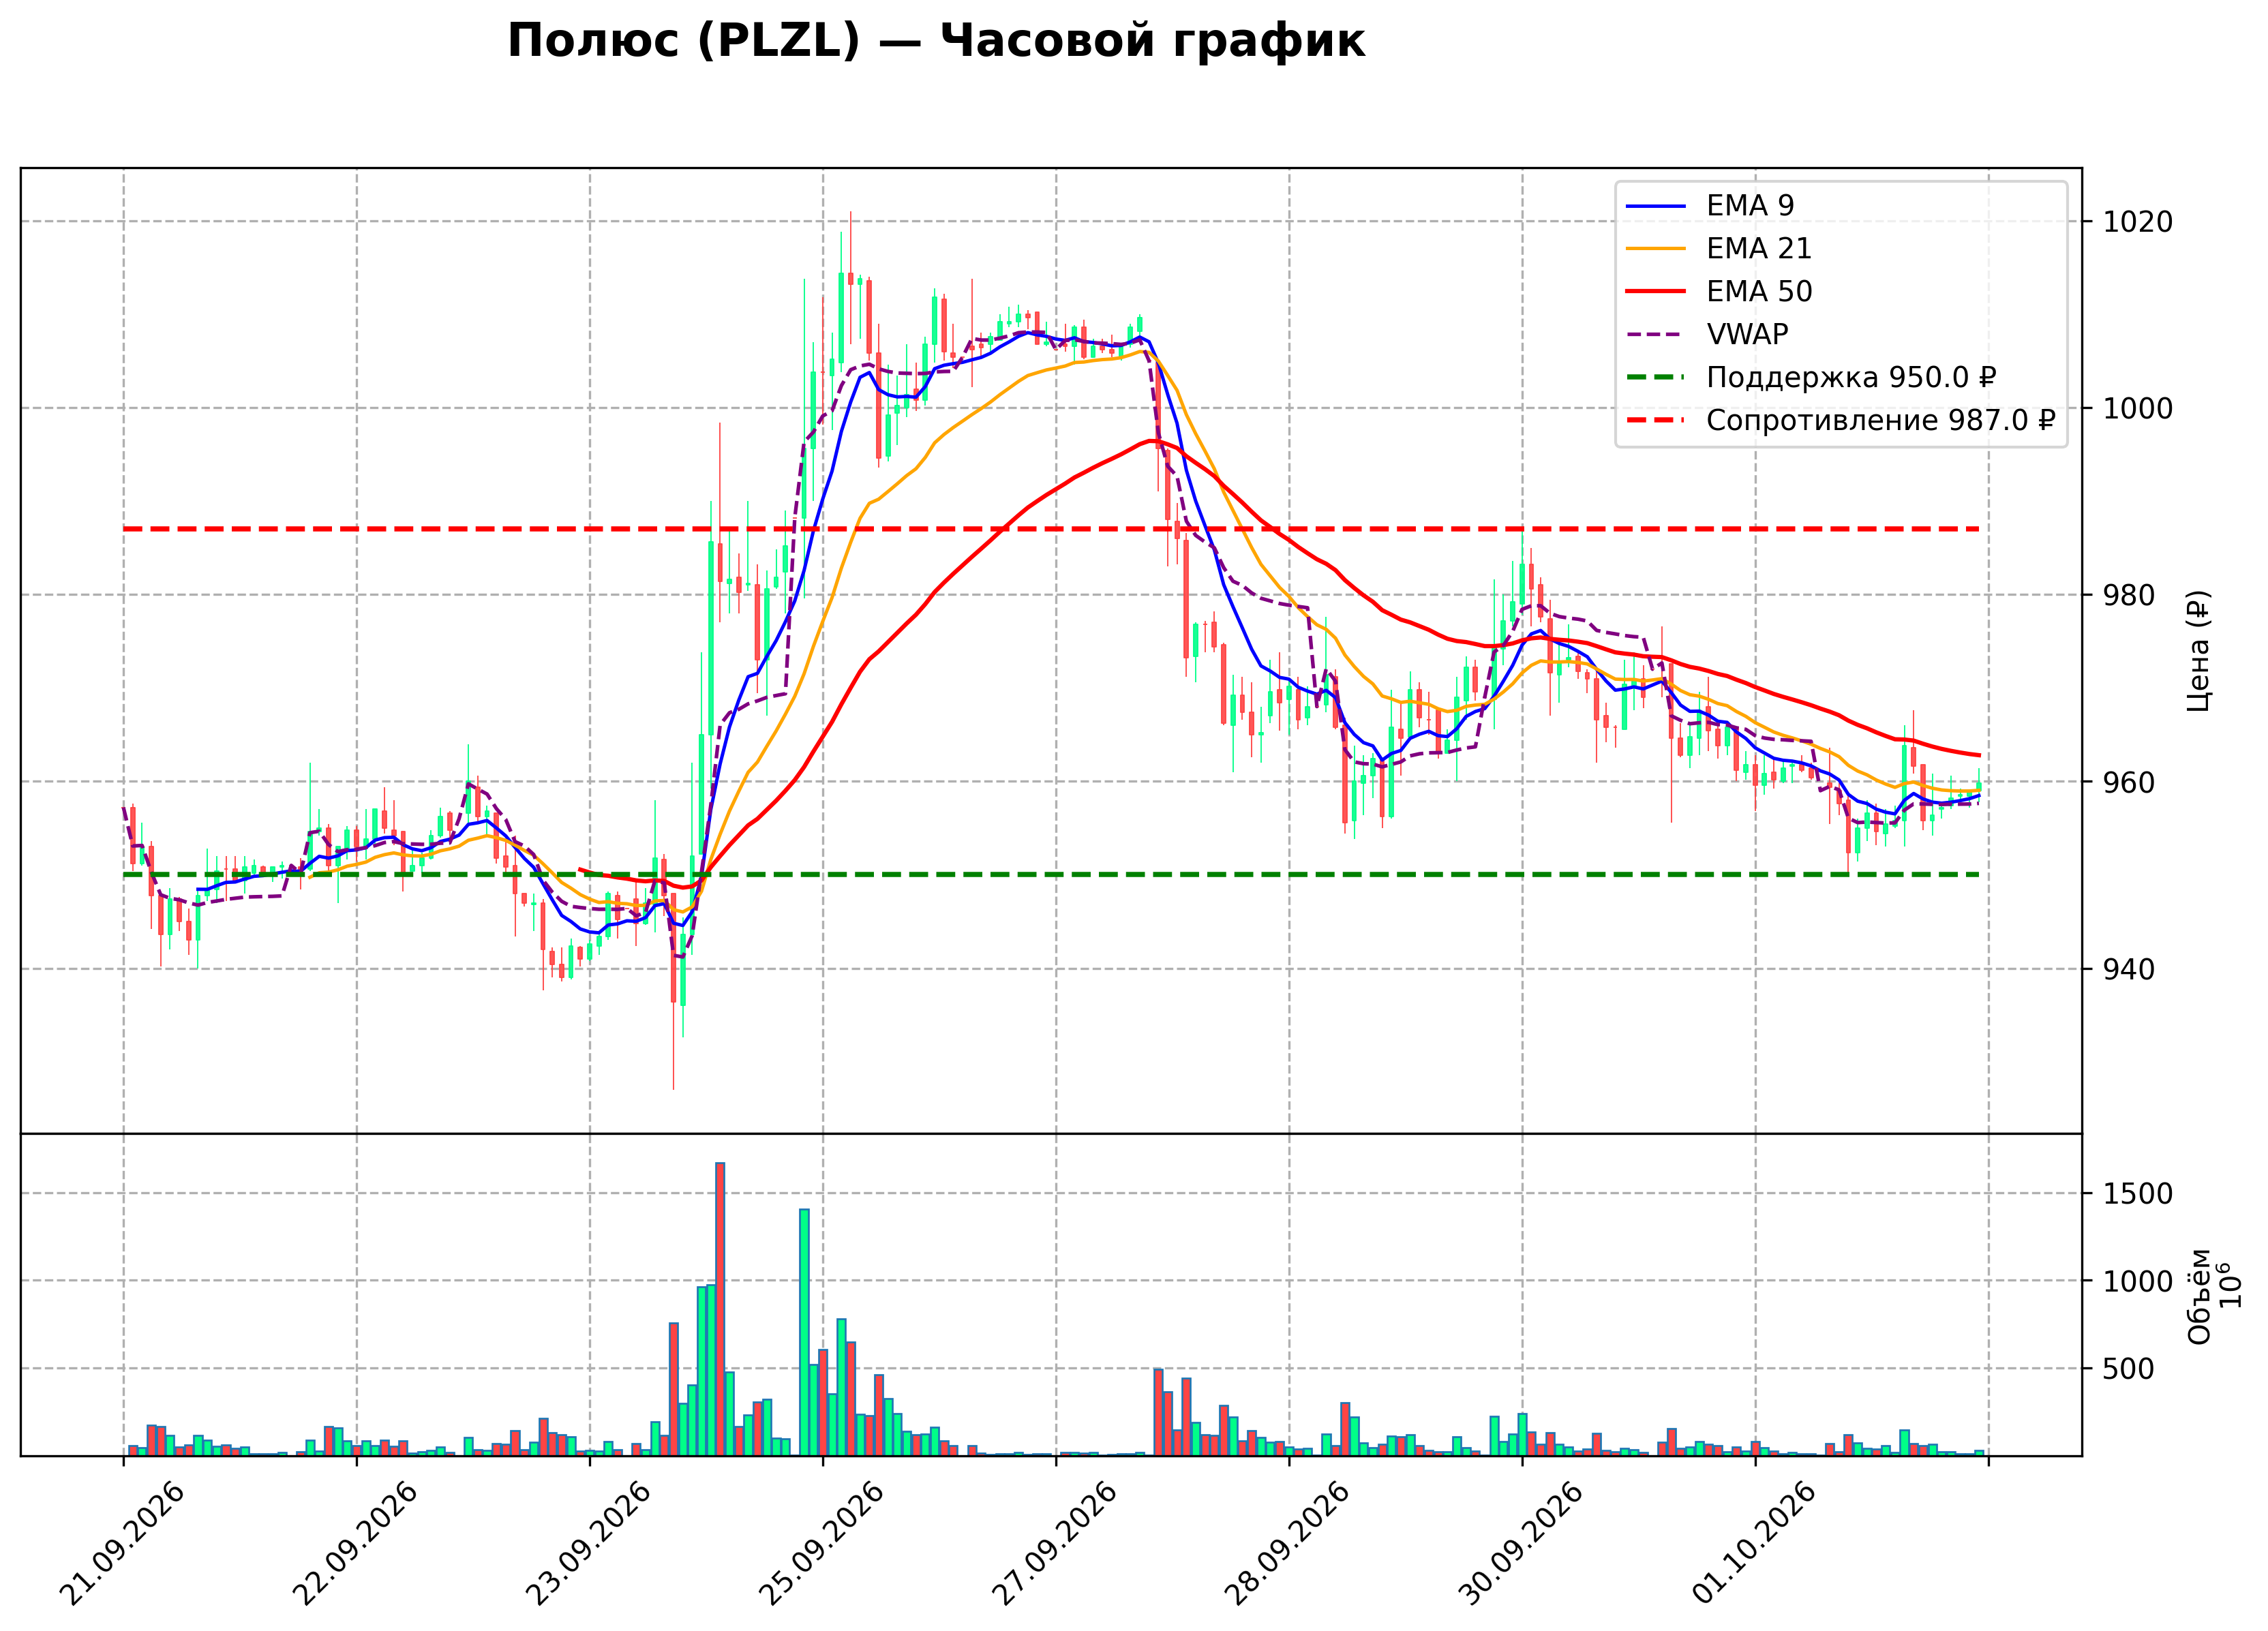Click the 'EMA 9' legend label

coord(1750,206)
